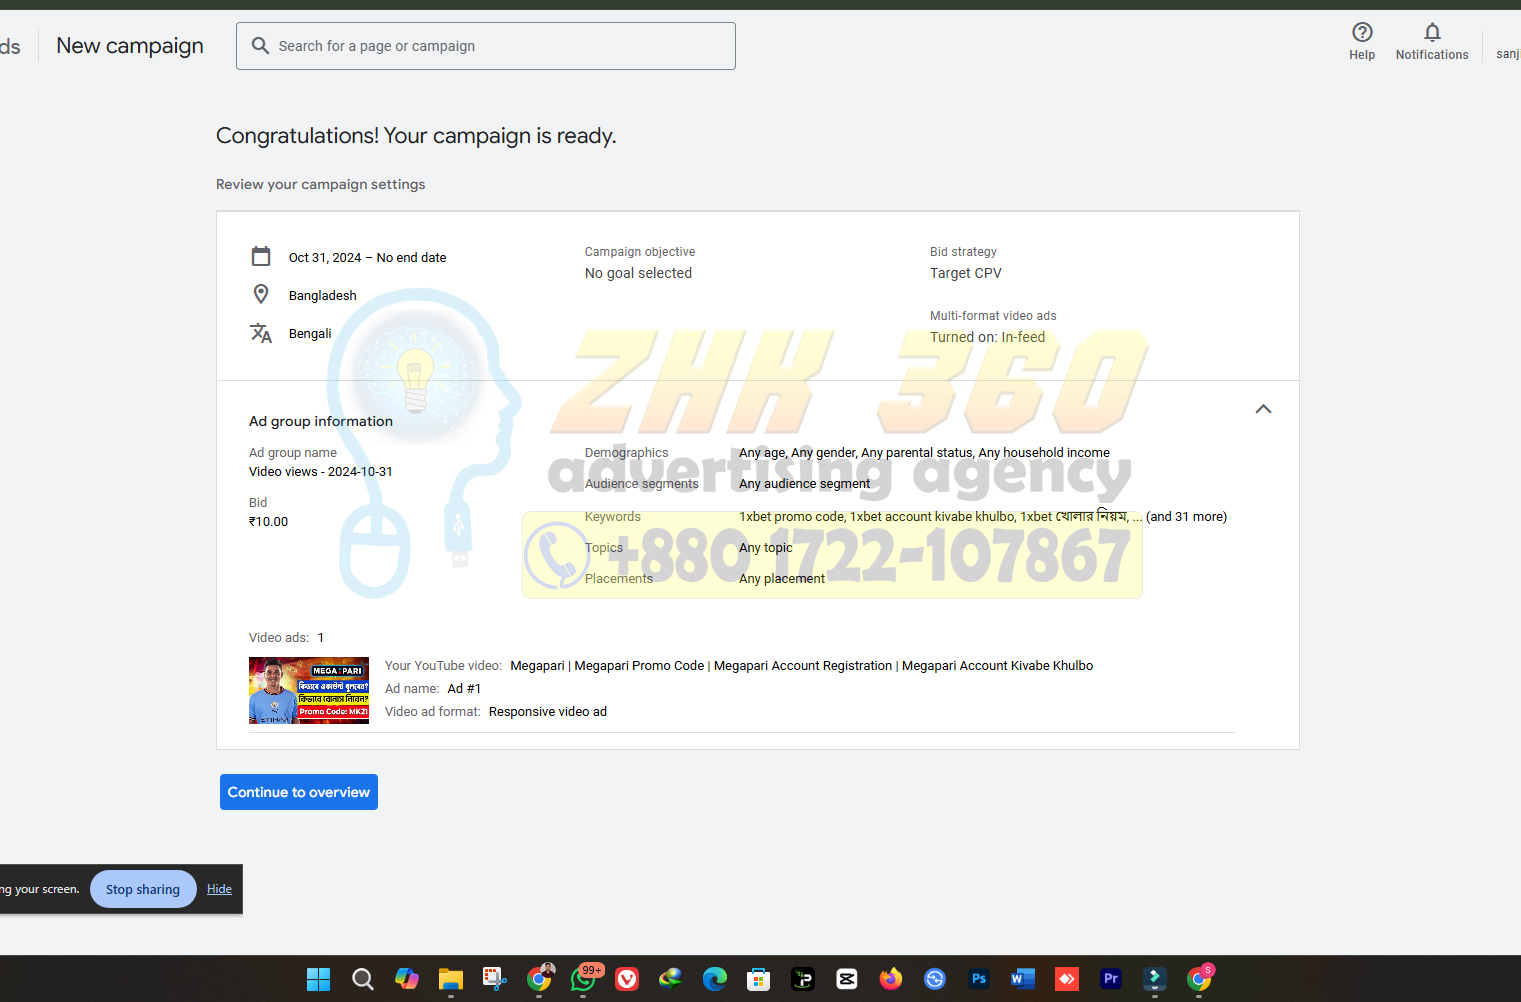Open Microsoft Word from the taskbar

click(x=1023, y=979)
